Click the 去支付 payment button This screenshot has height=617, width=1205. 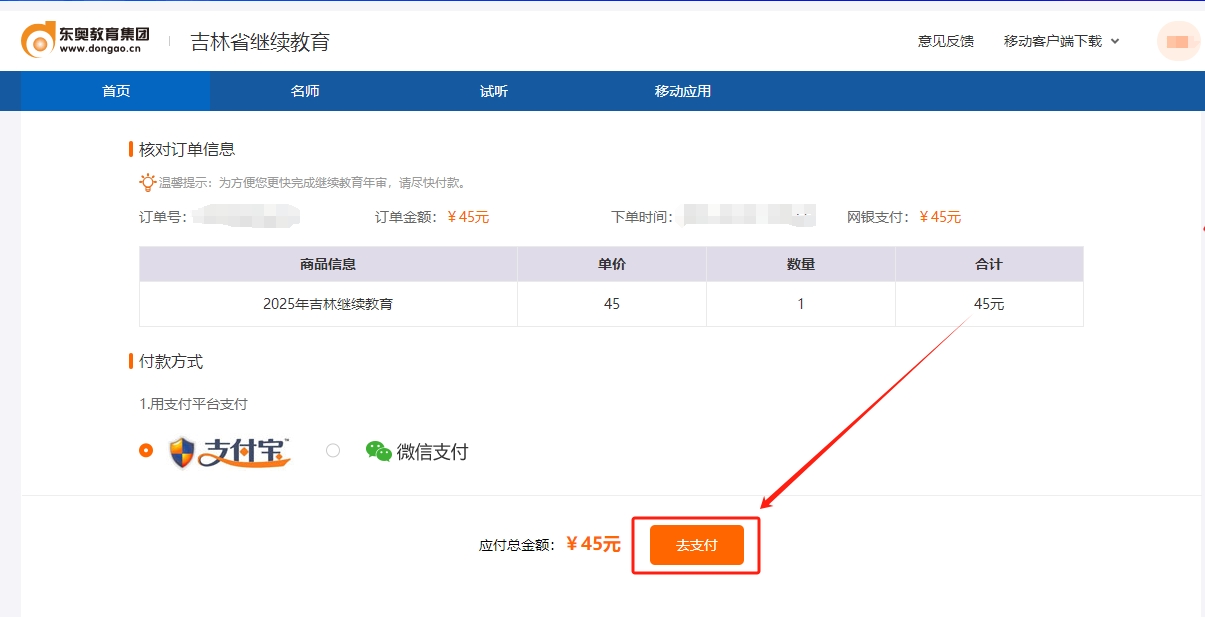click(695, 545)
